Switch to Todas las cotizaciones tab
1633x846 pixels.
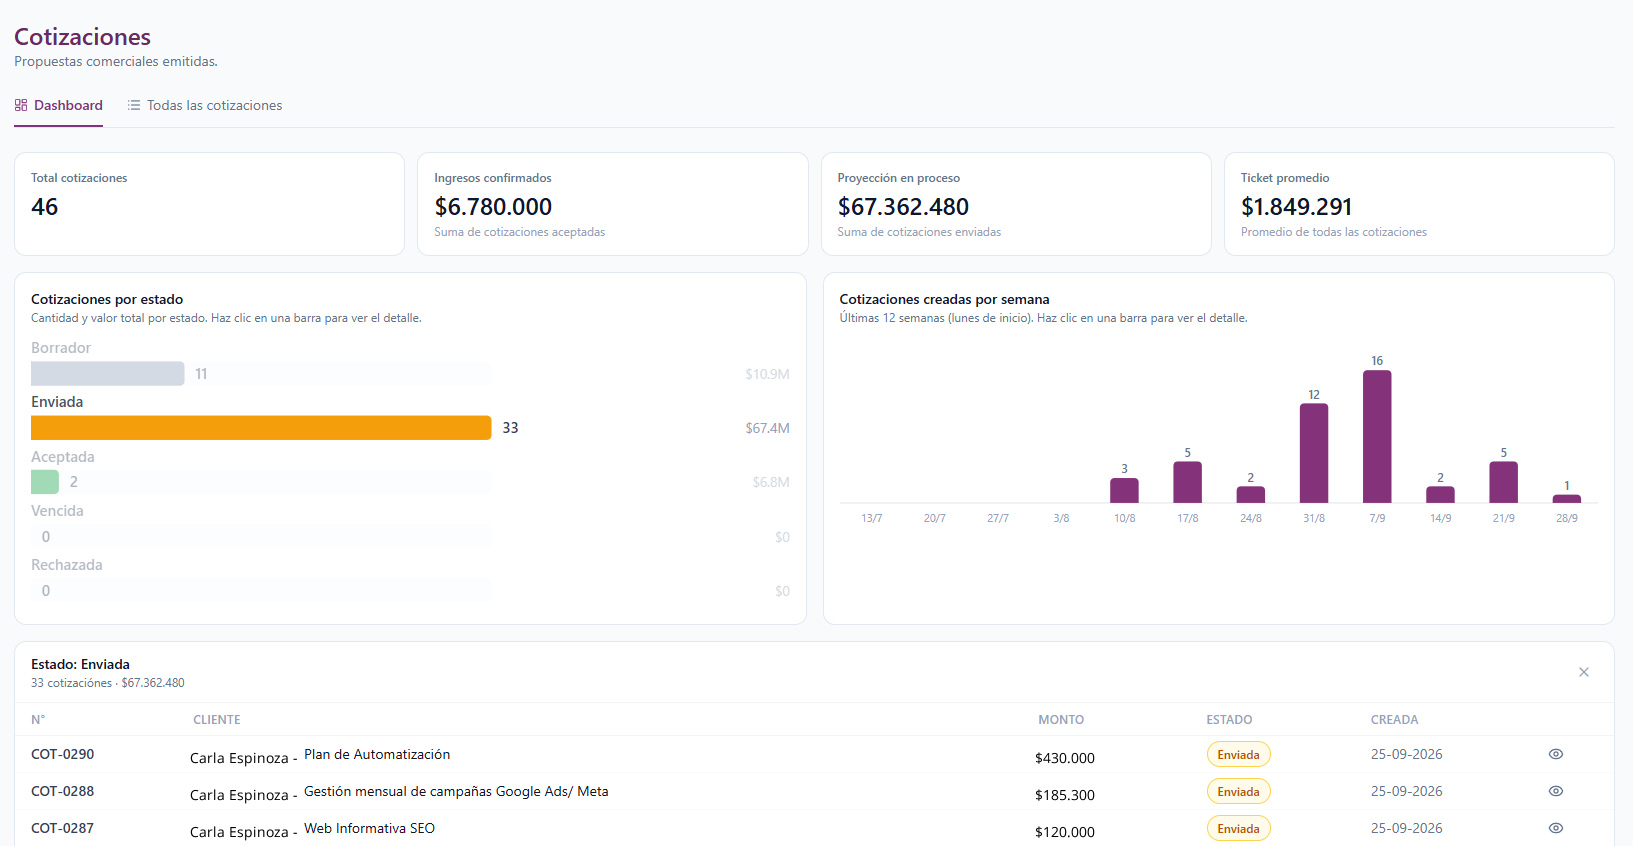click(205, 105)
